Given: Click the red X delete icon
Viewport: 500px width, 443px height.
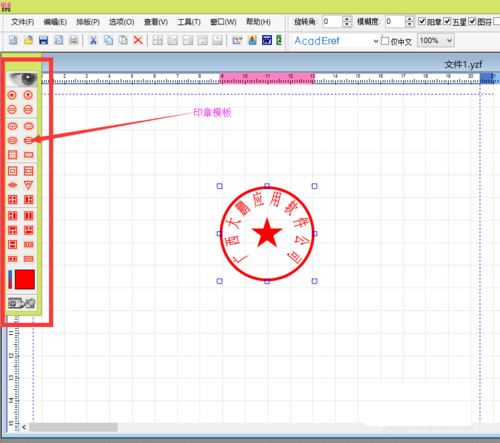Looking at the screenshot, I should tap(138, 40).
